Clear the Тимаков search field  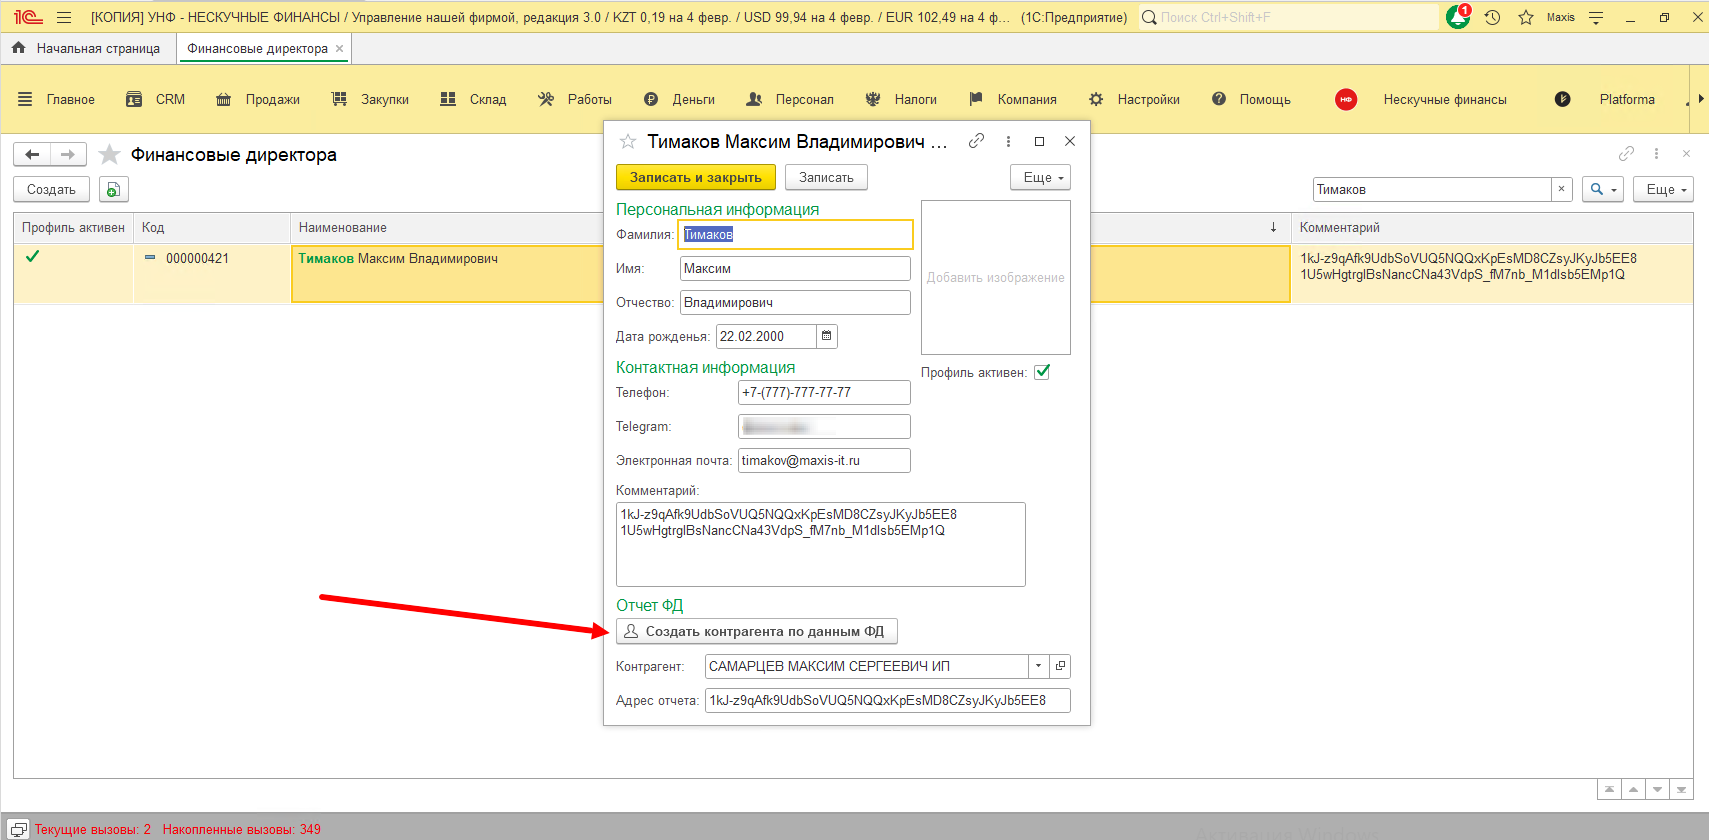[1561, 189]
